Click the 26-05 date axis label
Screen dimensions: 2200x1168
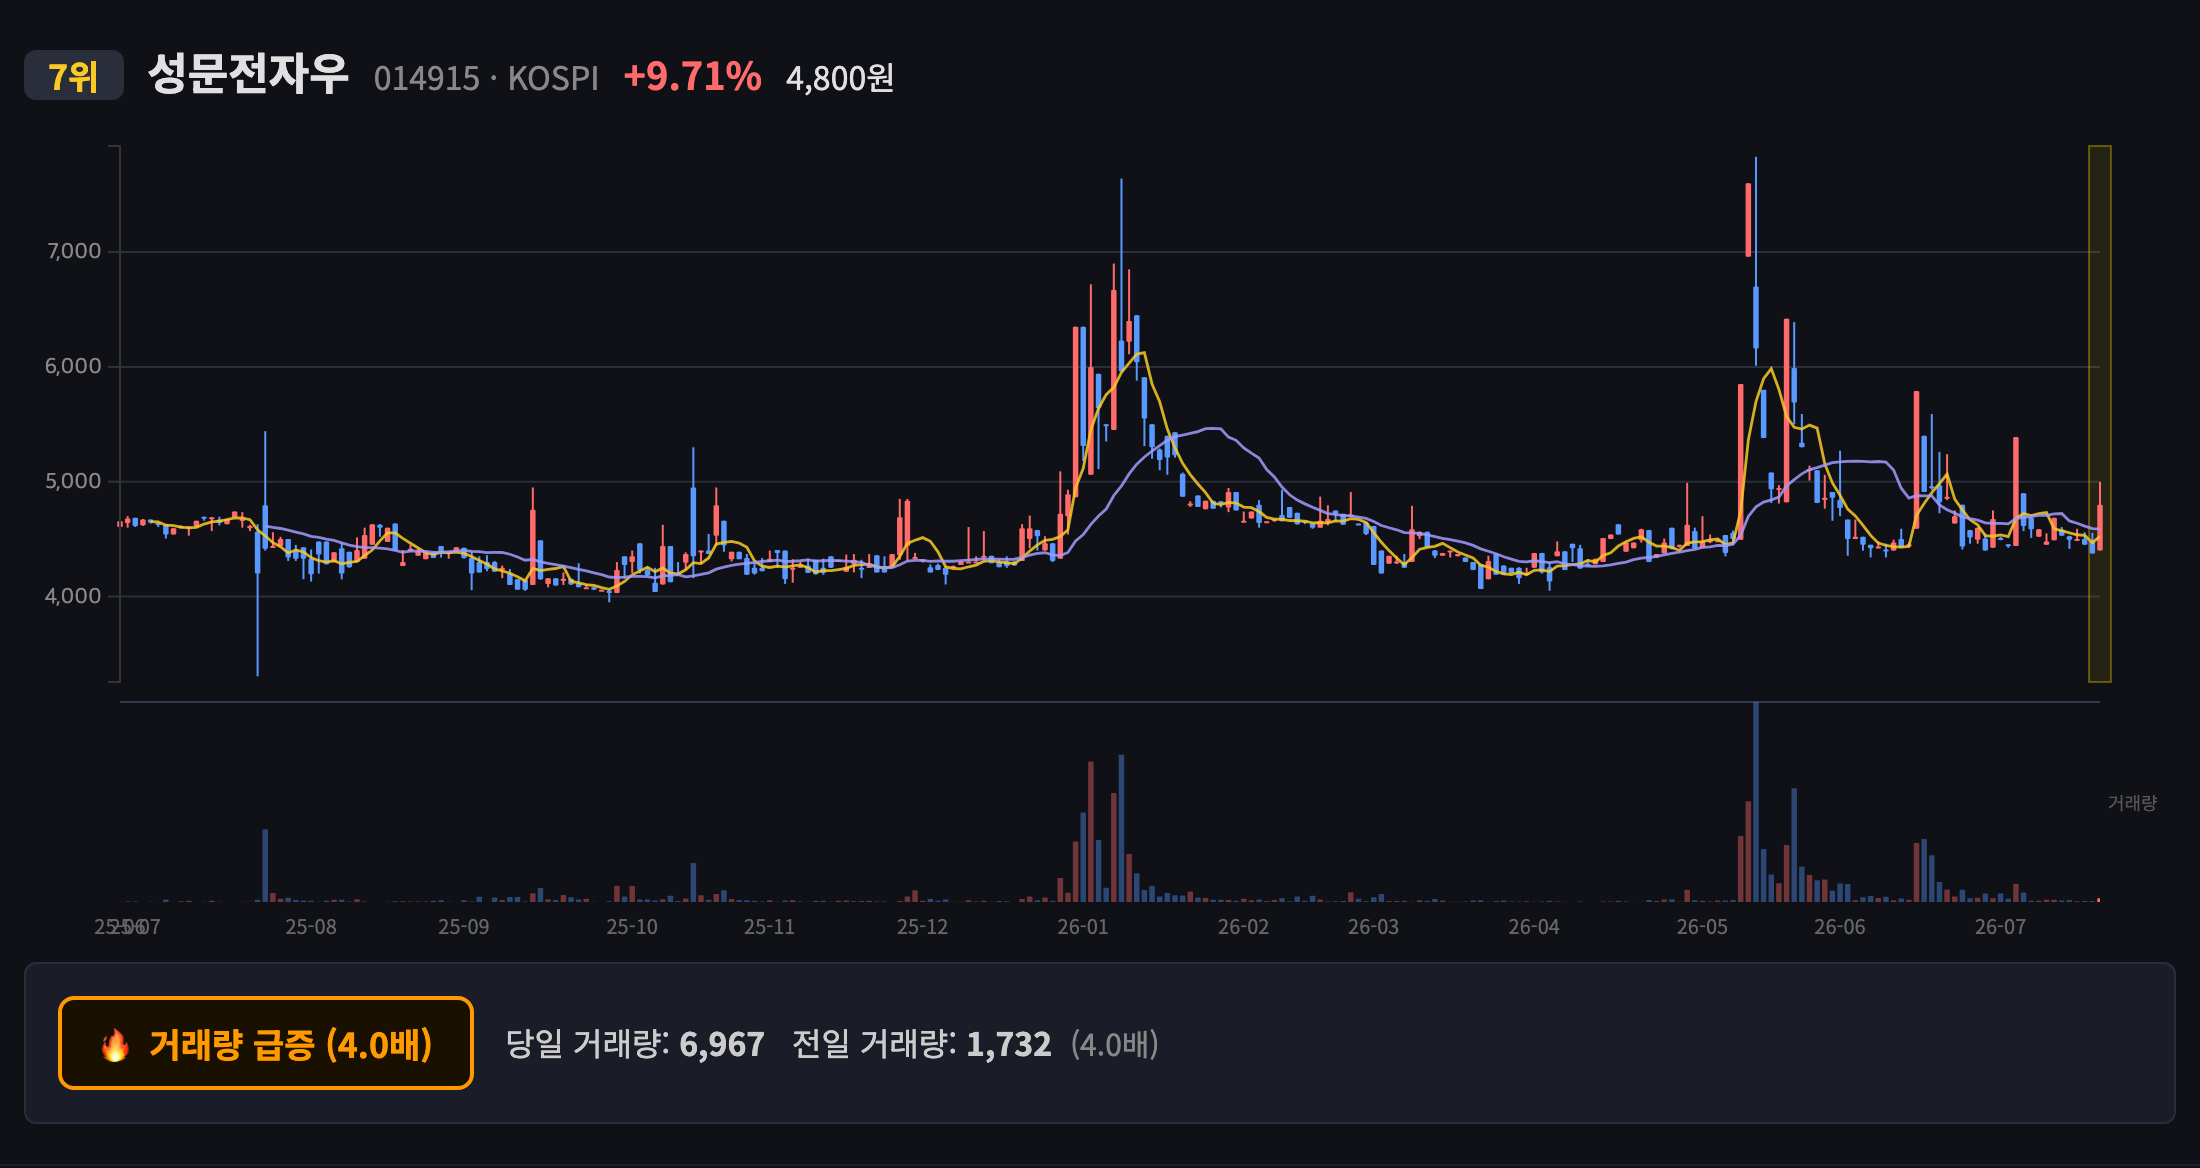(x=1702, y=927)
